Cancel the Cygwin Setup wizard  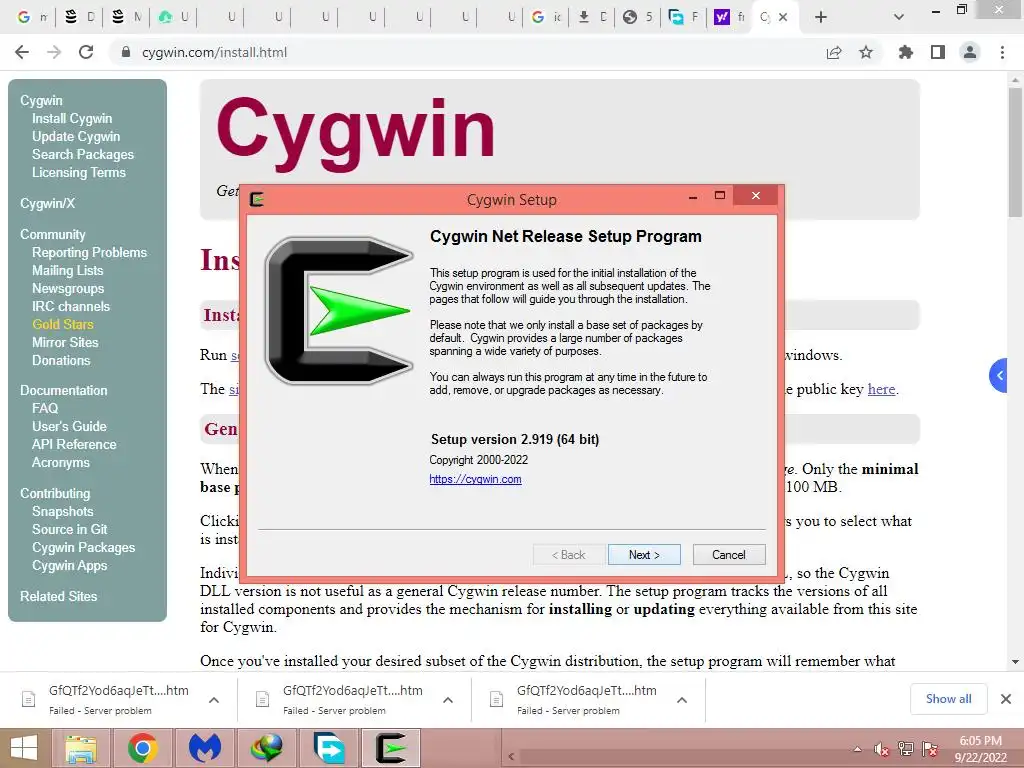[x=729, y=554]
